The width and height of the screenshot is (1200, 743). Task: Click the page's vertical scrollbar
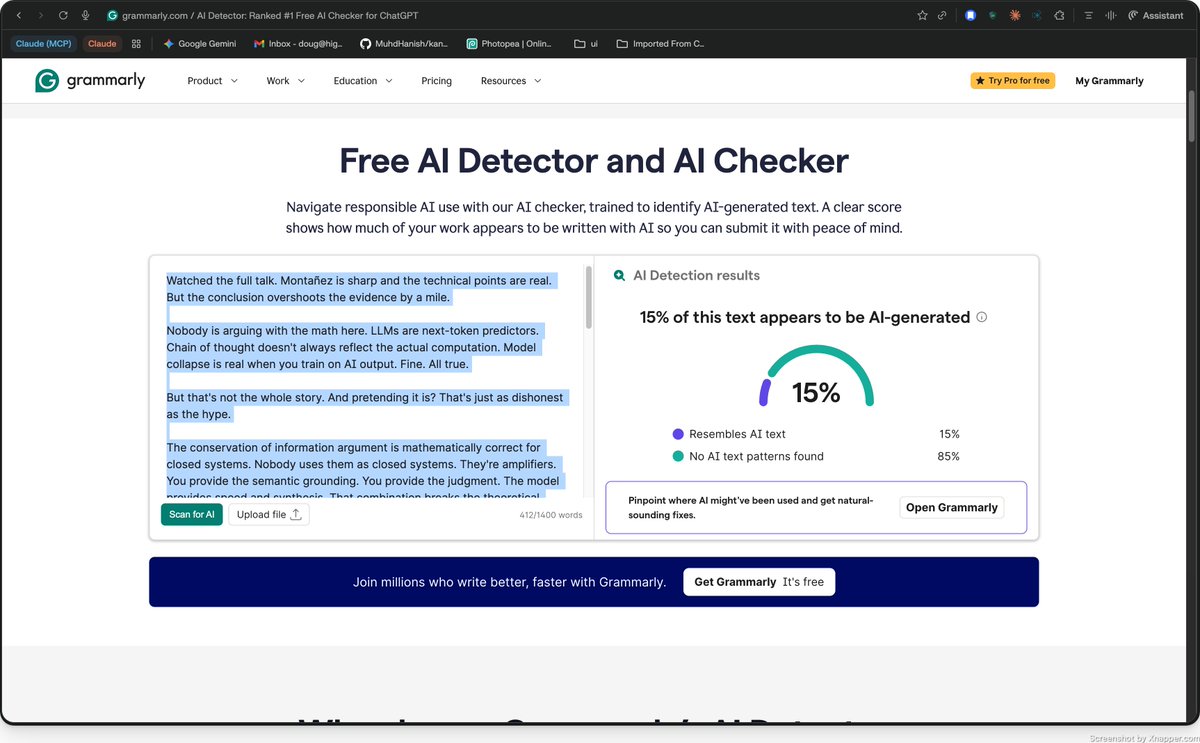tap(1191, 115)
